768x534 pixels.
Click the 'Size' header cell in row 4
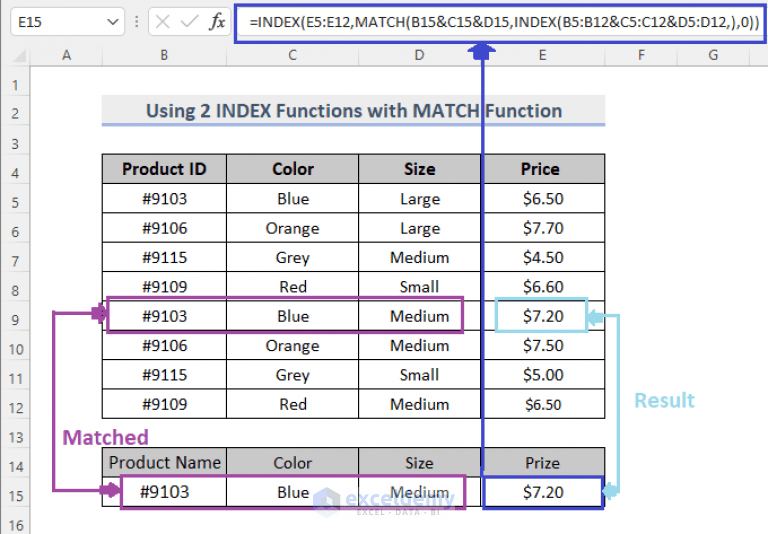[419, 169]
